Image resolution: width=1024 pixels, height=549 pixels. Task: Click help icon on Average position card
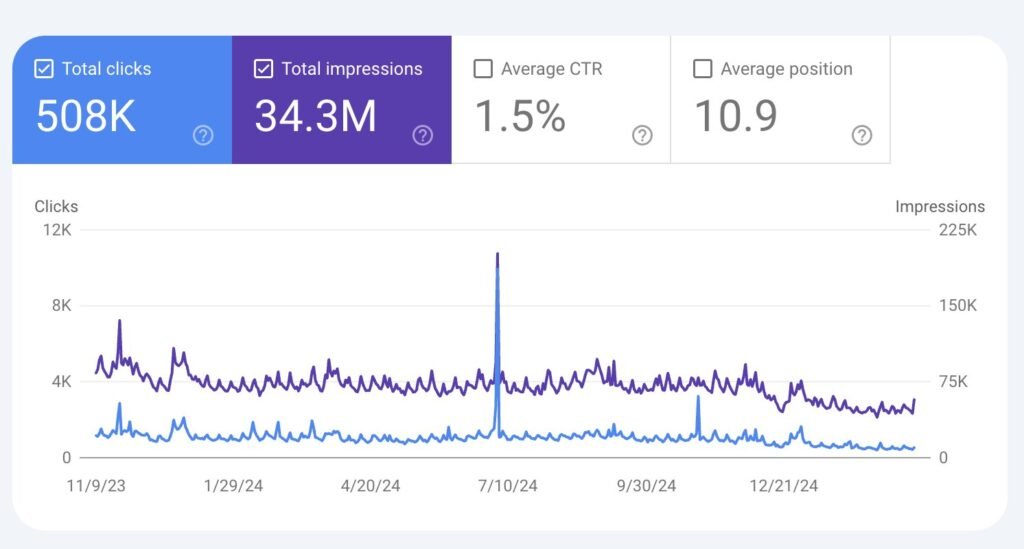[x=861, y=135]
